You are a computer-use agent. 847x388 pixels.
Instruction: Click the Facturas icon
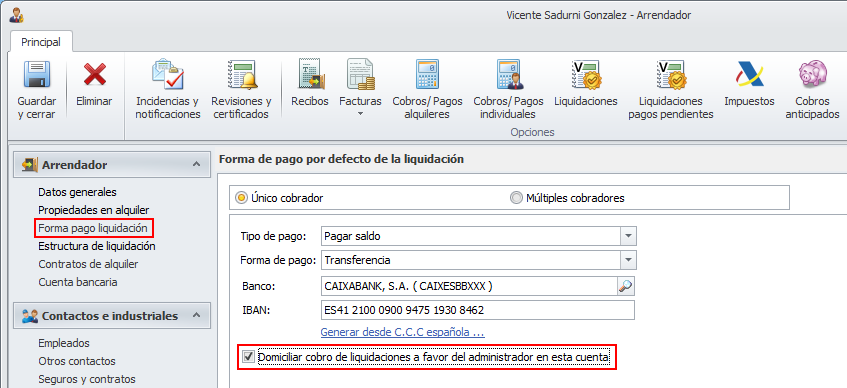click(360, 75)
